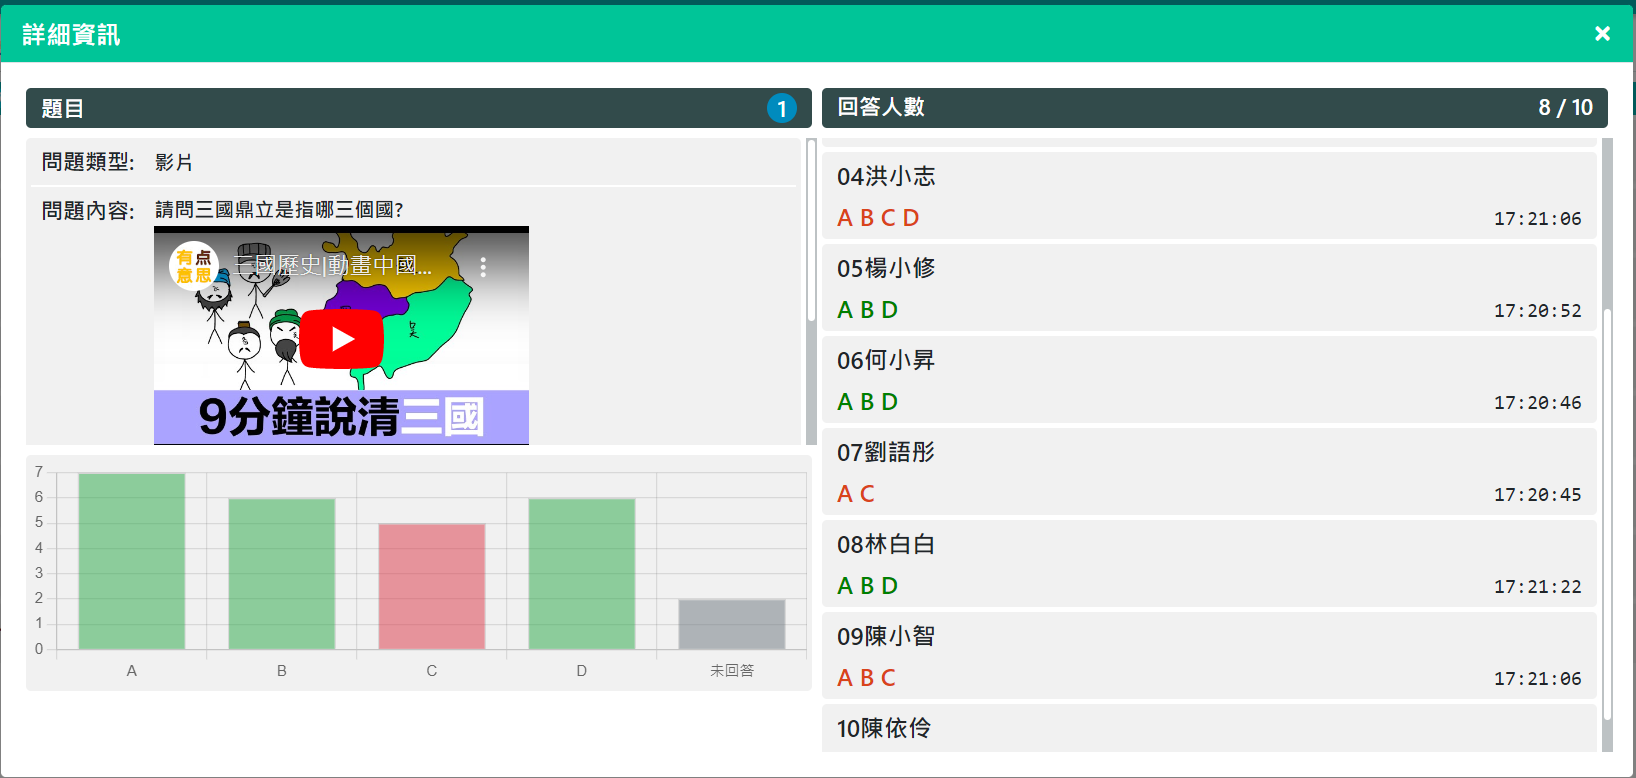The width and height of the screenshot is (1636, 778).
Task: Click timestamp 17:21:22
Action: pyautogui.click(x=1538, y=587)
